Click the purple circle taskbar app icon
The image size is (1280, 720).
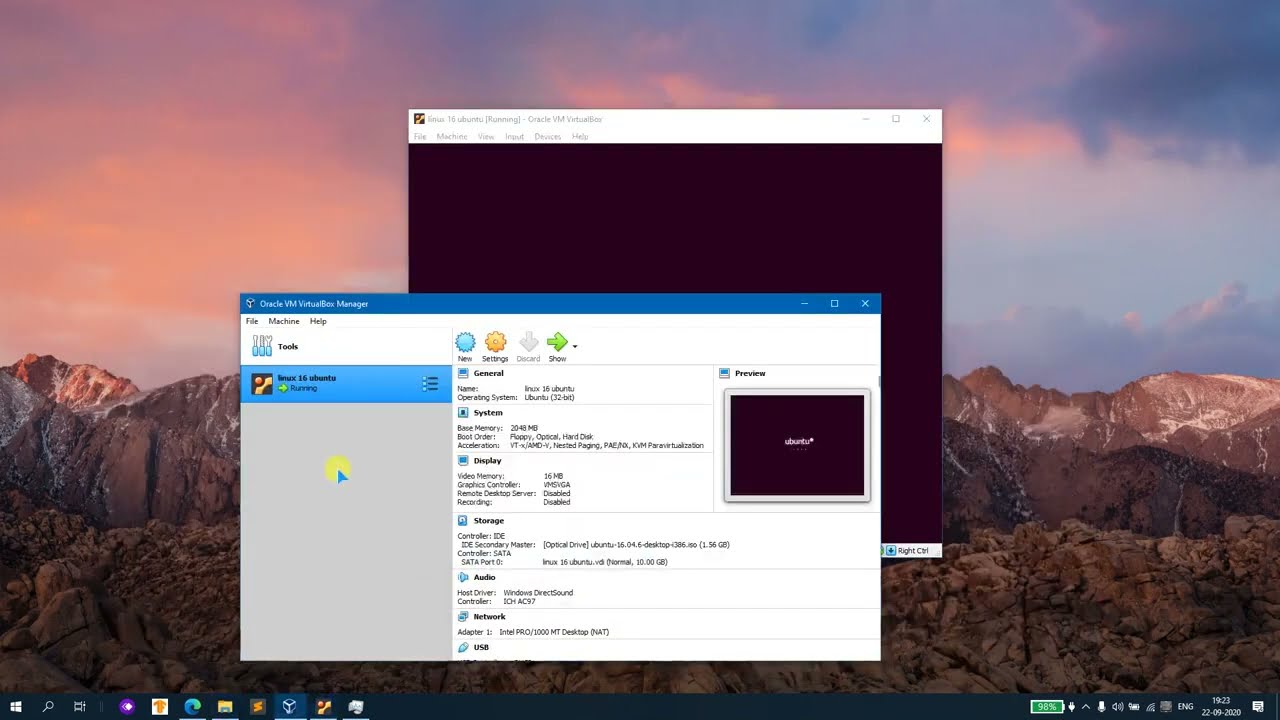(x=127, y=706)
